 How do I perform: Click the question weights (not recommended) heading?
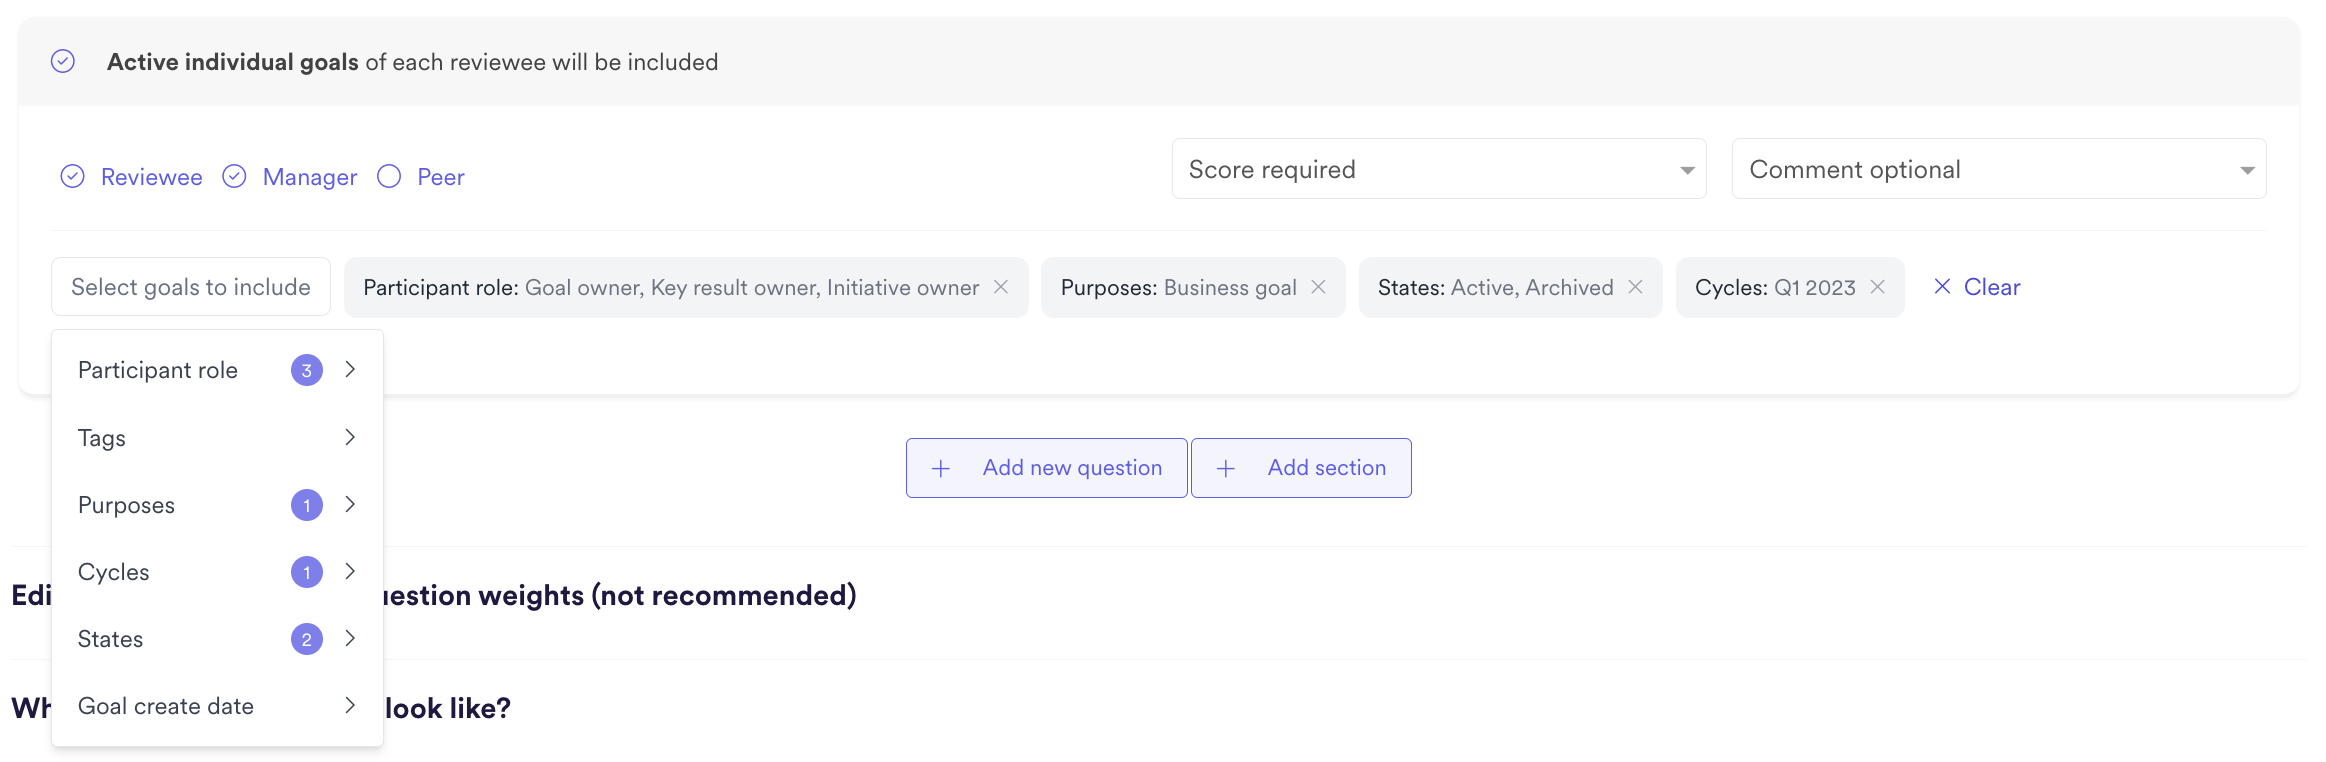[x=620, y=595]
